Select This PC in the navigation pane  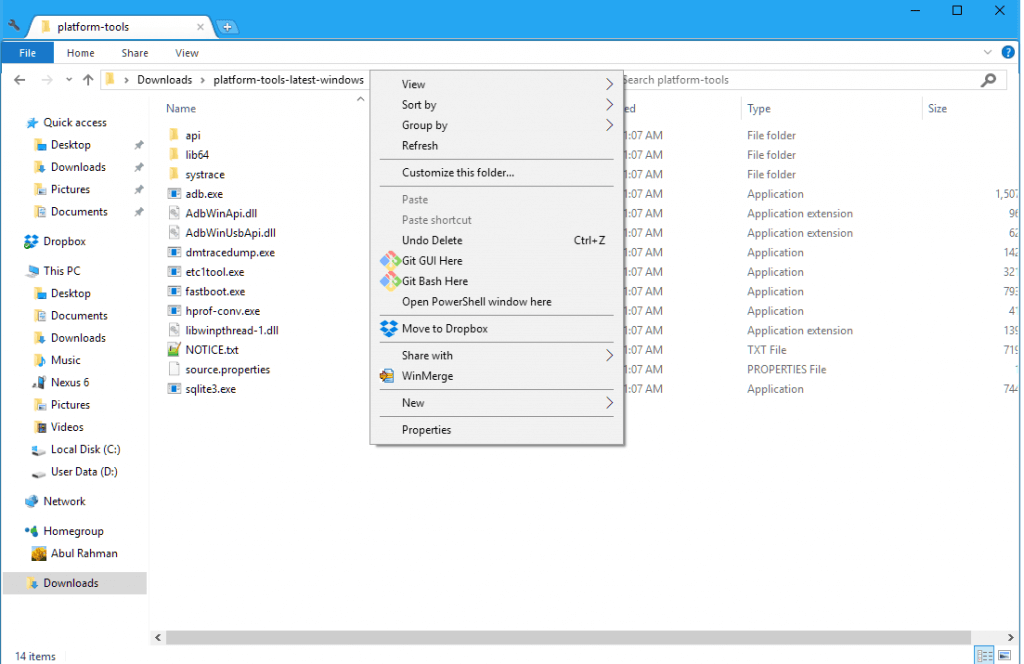pyautogui.click(x=61, y=270)
